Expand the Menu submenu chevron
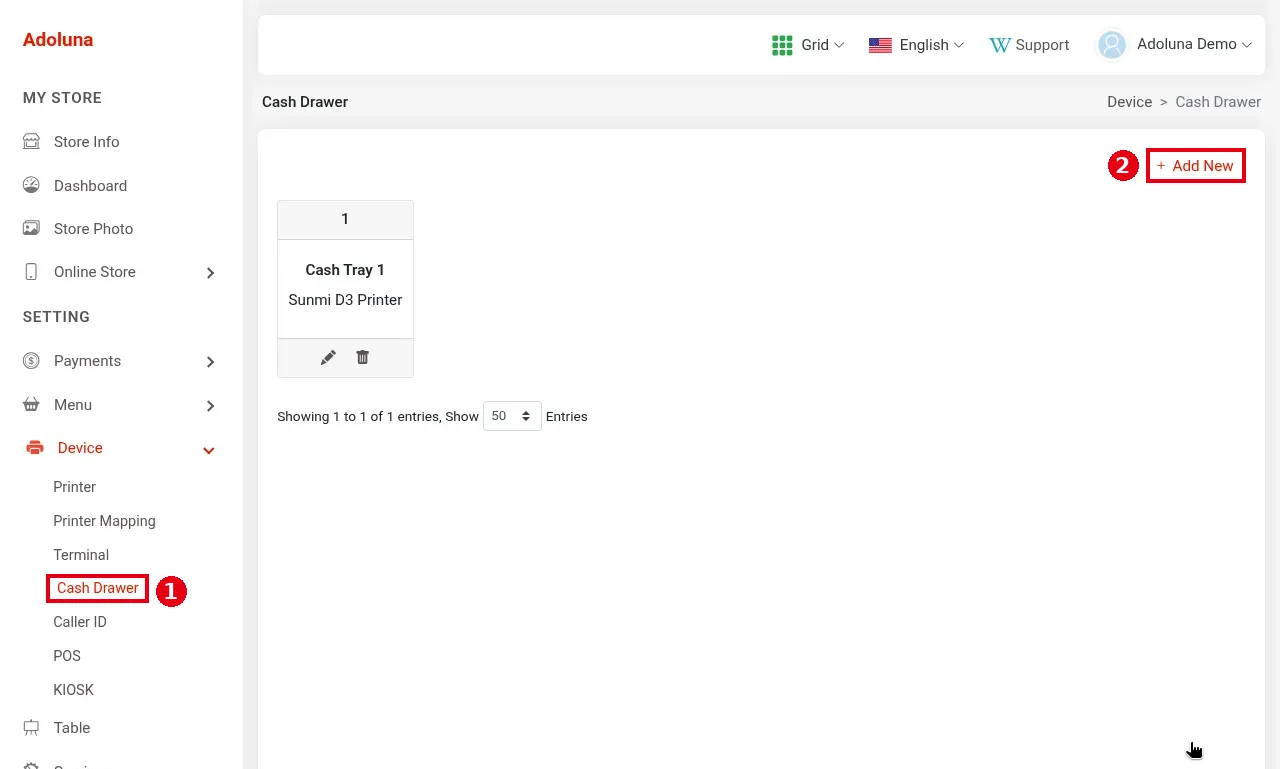The image size is (1280, 769). click(210, 406)
